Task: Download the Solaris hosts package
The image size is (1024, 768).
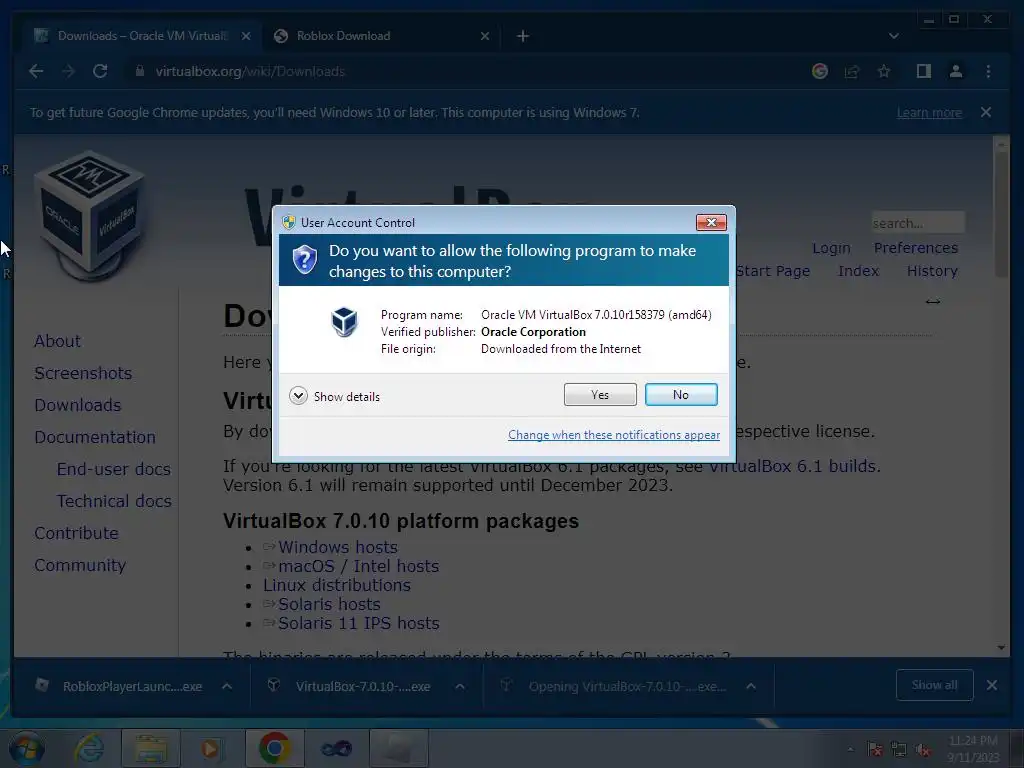Action: pyautogui.click(x=329, y=604)
